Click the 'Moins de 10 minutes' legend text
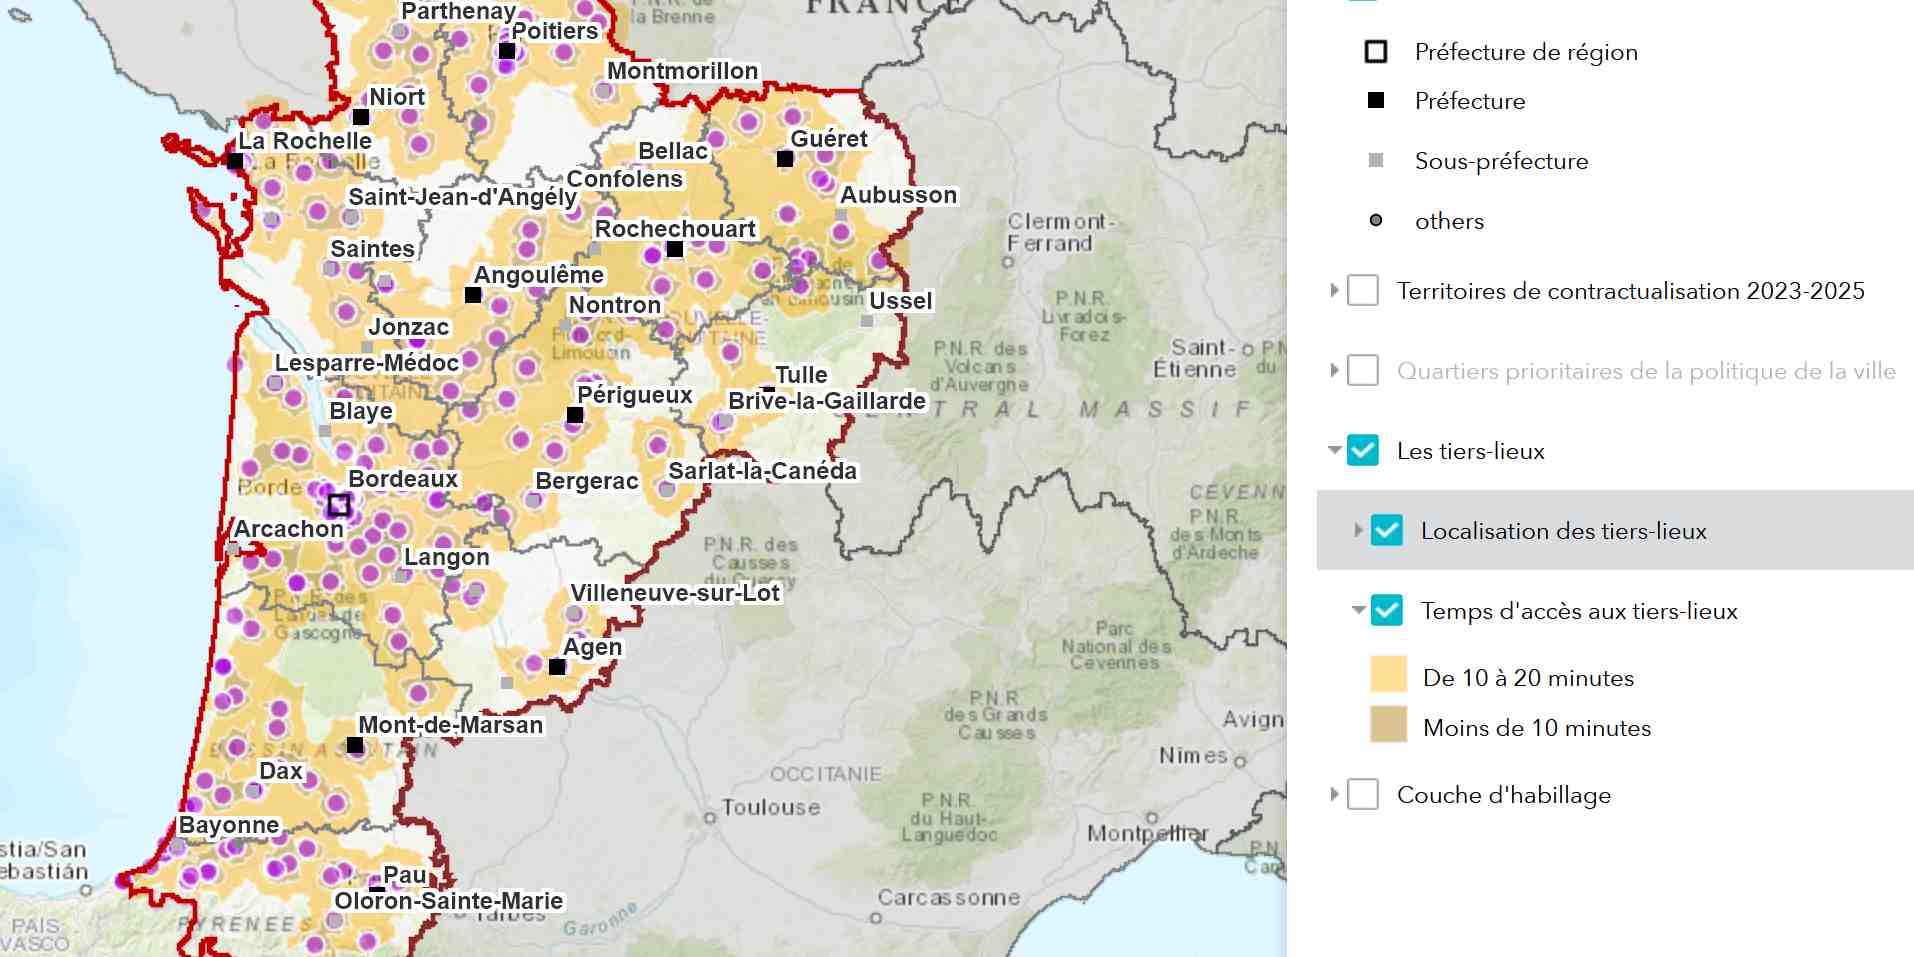 pyautogui.click(x=1537, y=728)
